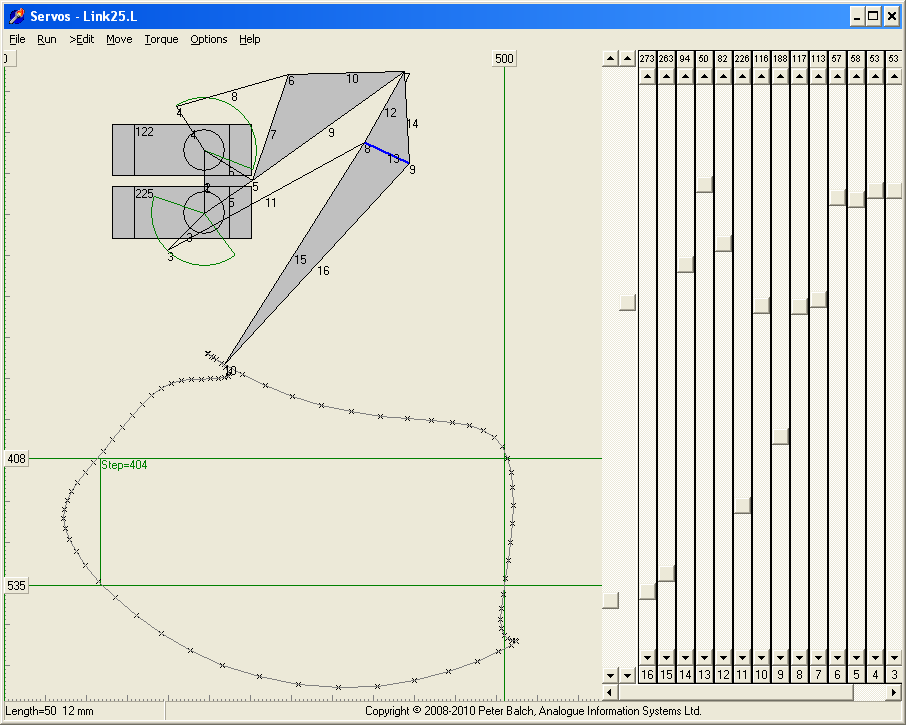
Task: Click the up arrow of the left vertical scrollbar
Action: pos(611,57)
